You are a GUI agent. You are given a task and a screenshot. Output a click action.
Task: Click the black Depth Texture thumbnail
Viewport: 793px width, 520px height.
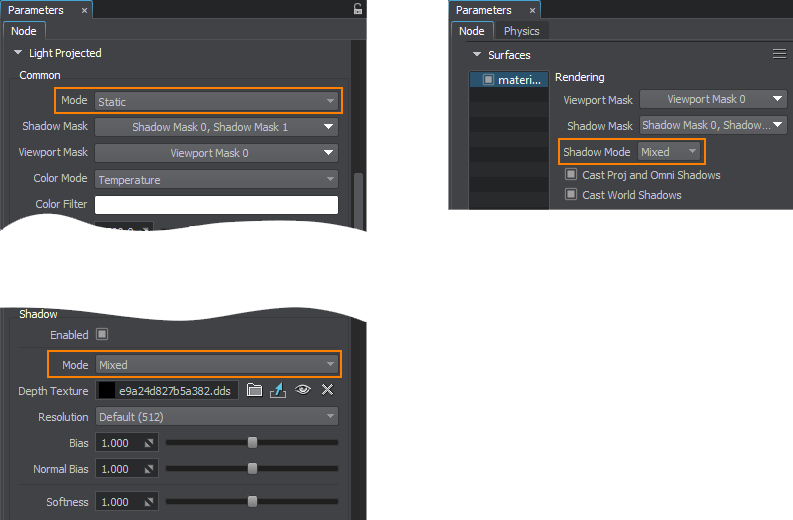point(106,391)
